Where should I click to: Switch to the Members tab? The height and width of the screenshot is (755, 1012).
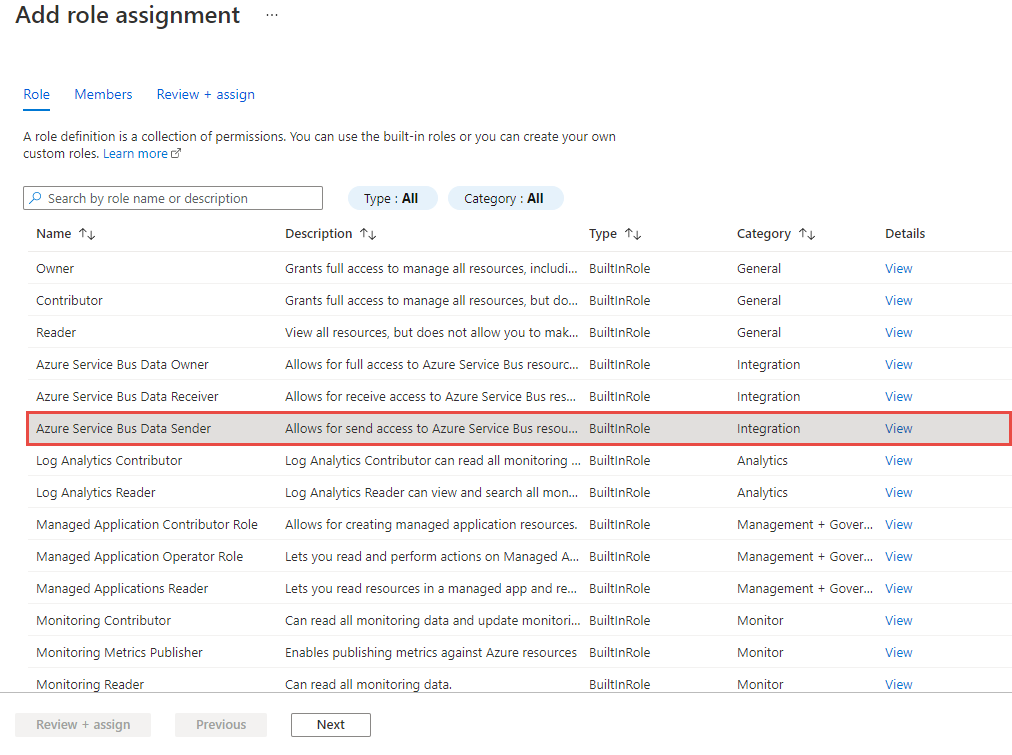pyautogui.click(x=103, y=94)
